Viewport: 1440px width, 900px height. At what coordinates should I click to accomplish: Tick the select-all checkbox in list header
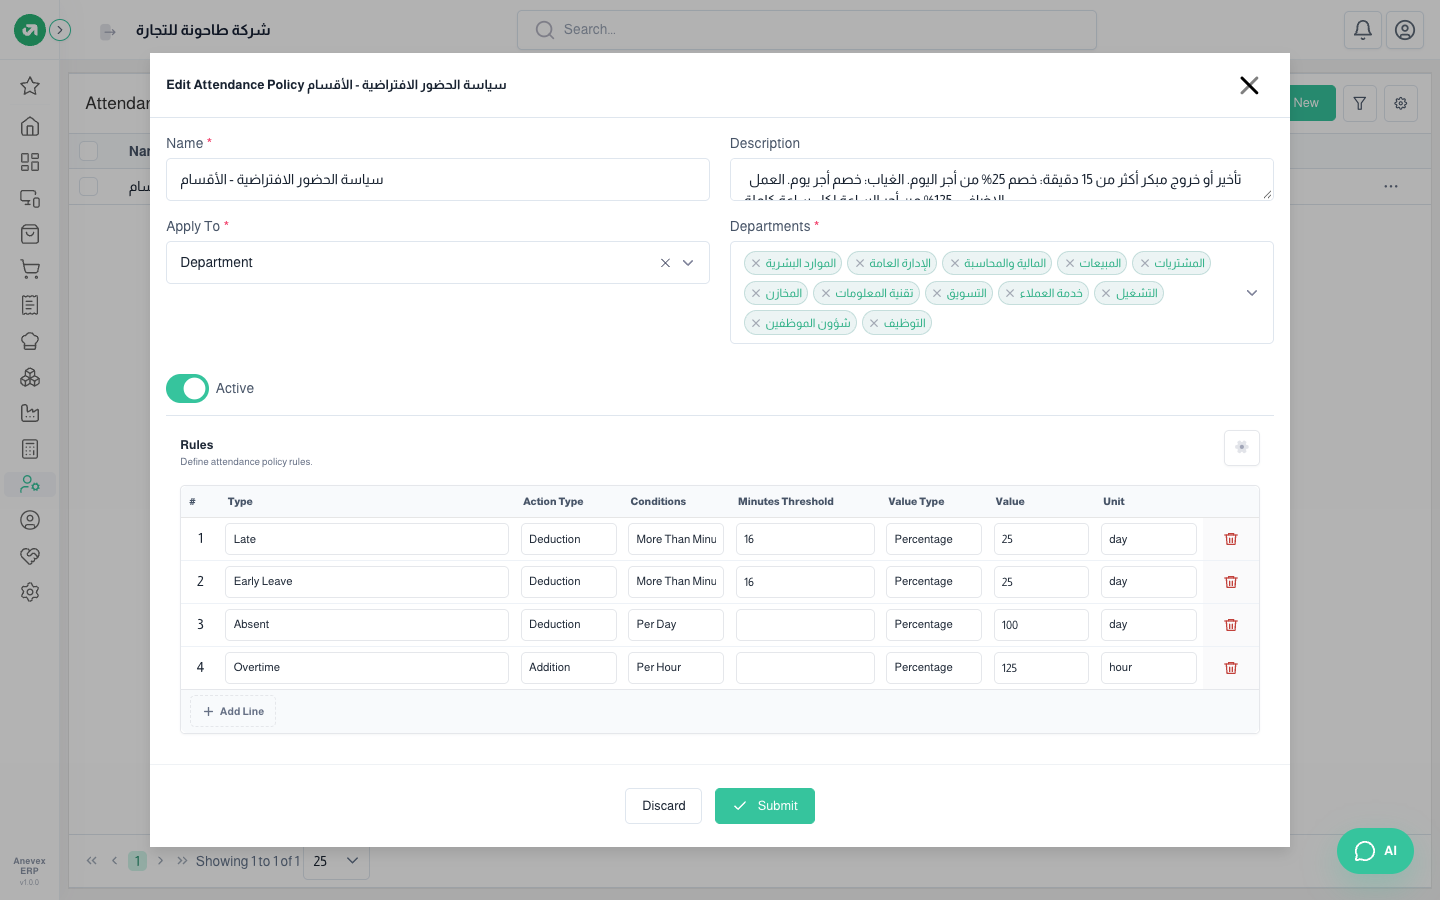point(89,151)
